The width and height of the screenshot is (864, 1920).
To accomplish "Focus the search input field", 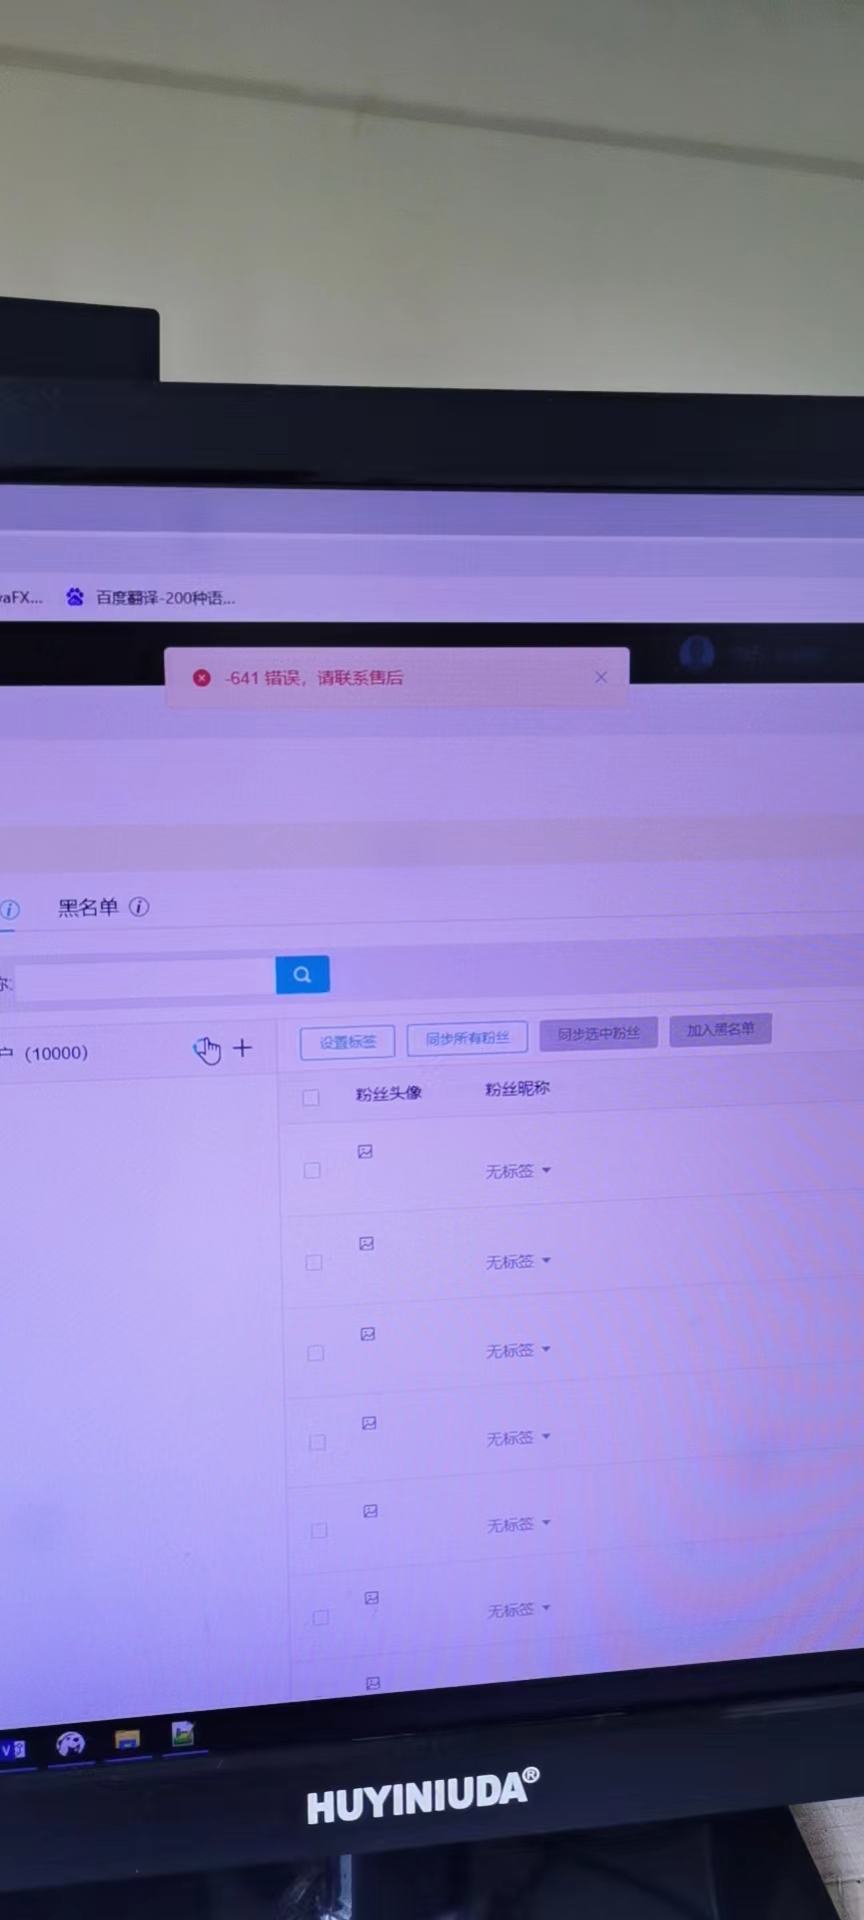I will [x=145, y=979].
